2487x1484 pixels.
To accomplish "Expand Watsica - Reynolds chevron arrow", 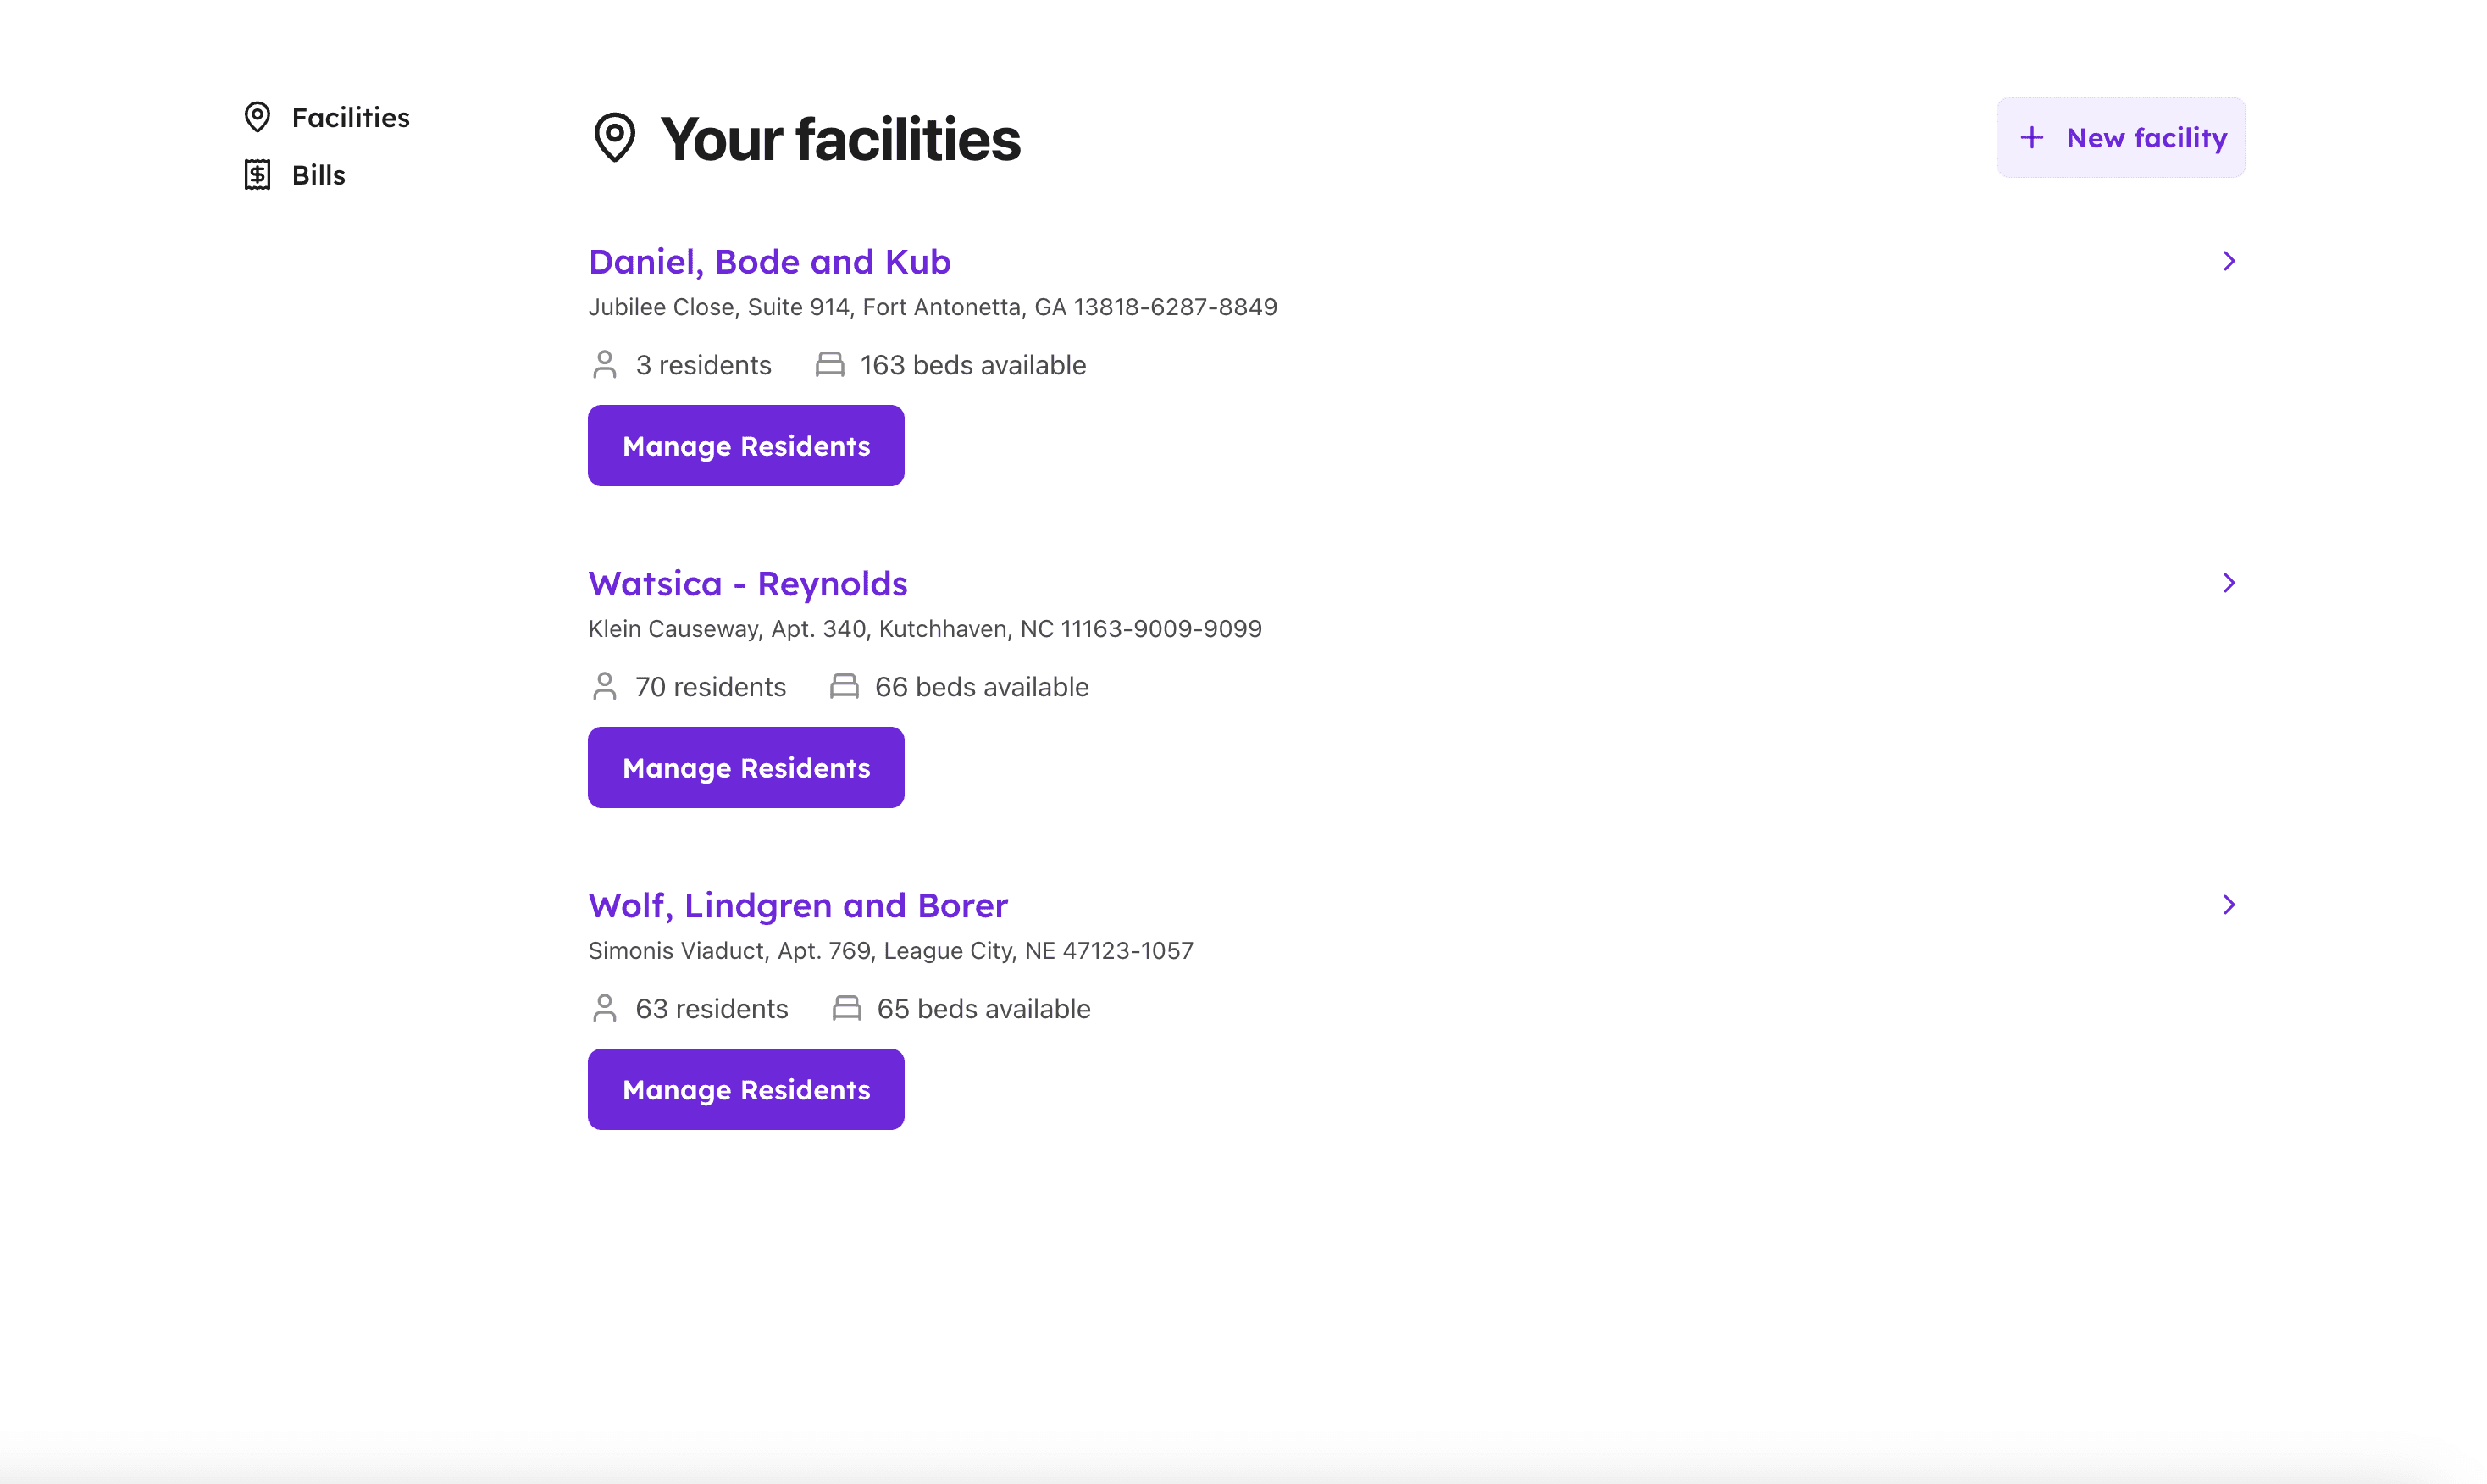I will point(2228,583).
